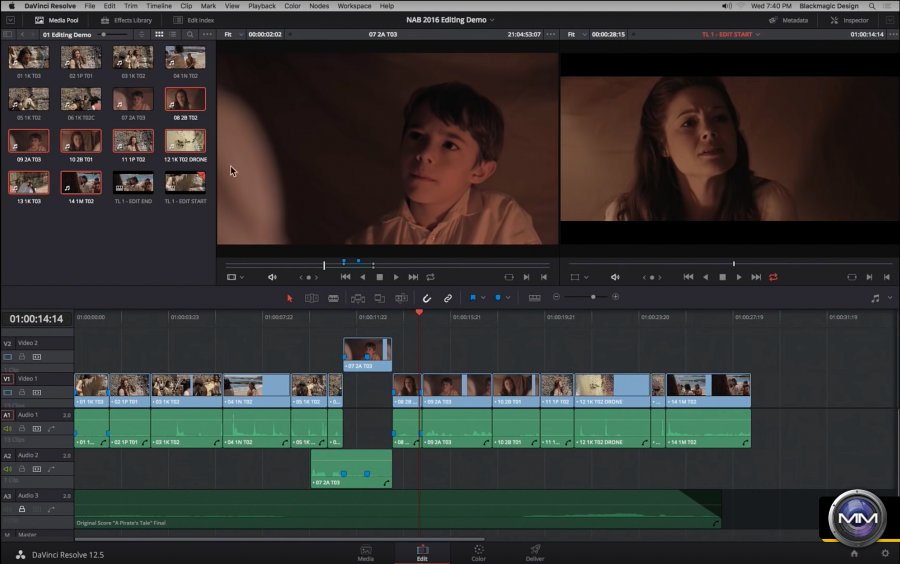
Task: Click the timeline view options icon
Action: point(534,298)
